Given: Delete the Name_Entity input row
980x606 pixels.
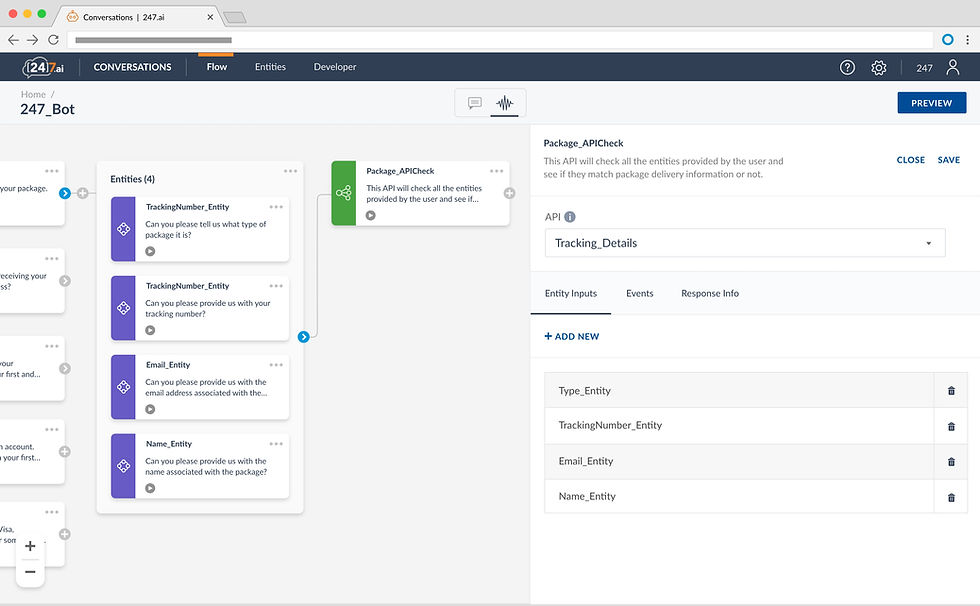Looking at the screenshot, I should pyautogui.click(x=951, y=497).
